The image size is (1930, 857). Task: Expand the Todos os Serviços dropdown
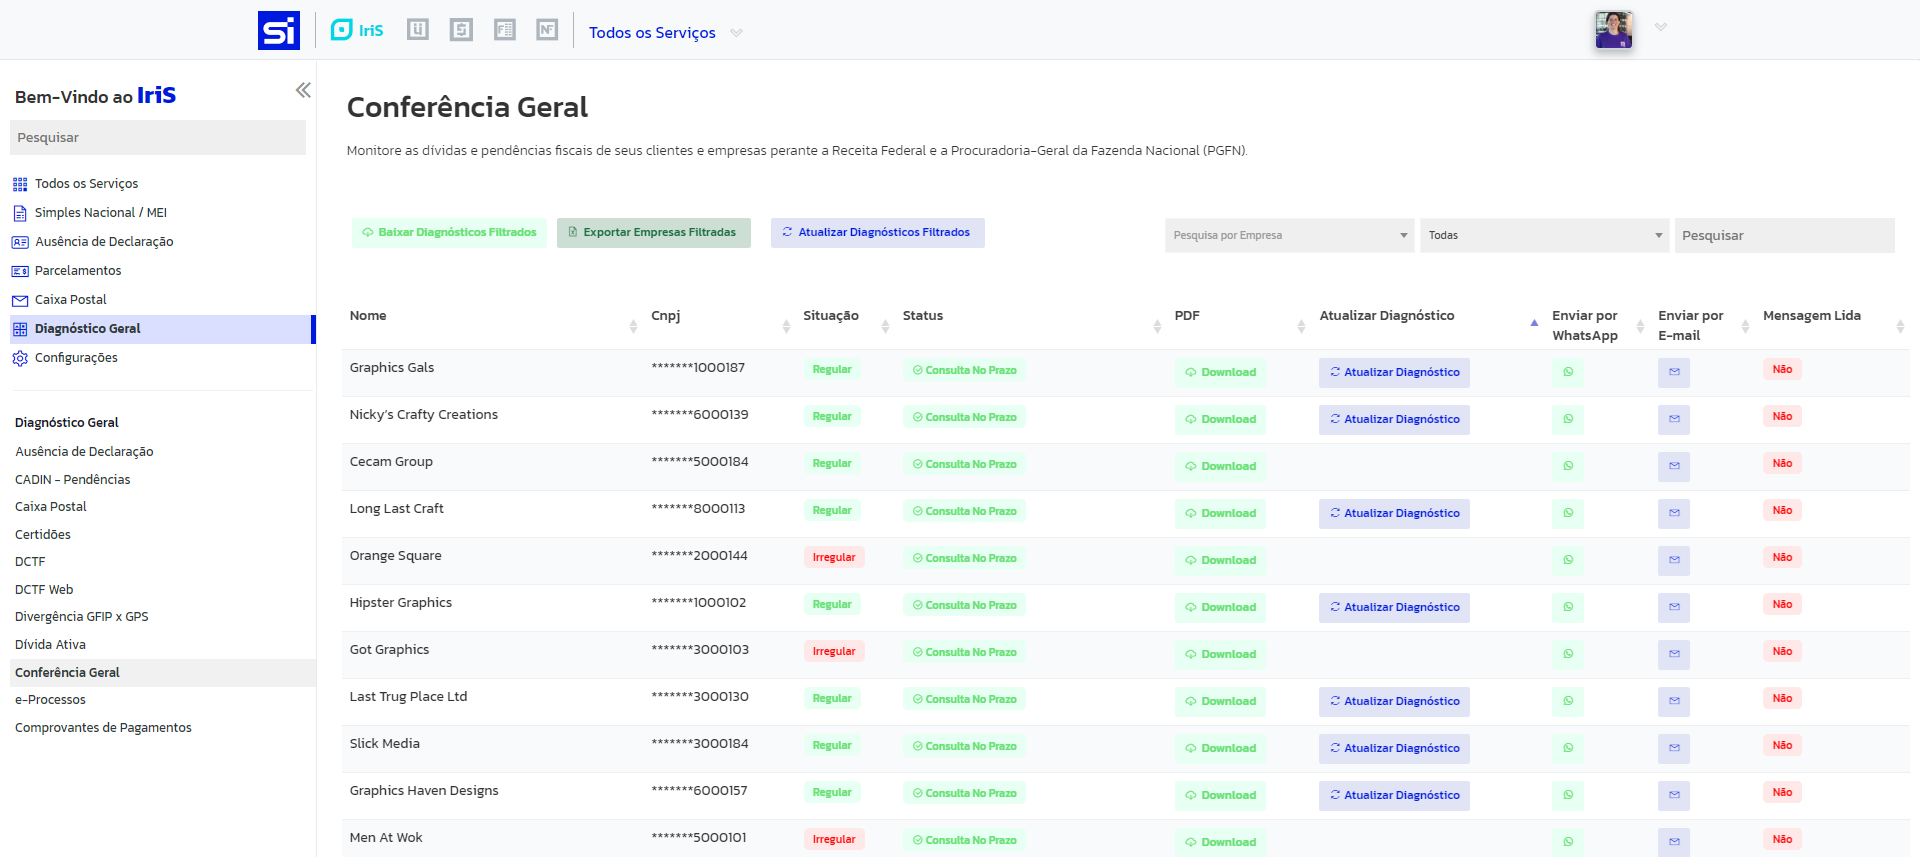point(736,33)
